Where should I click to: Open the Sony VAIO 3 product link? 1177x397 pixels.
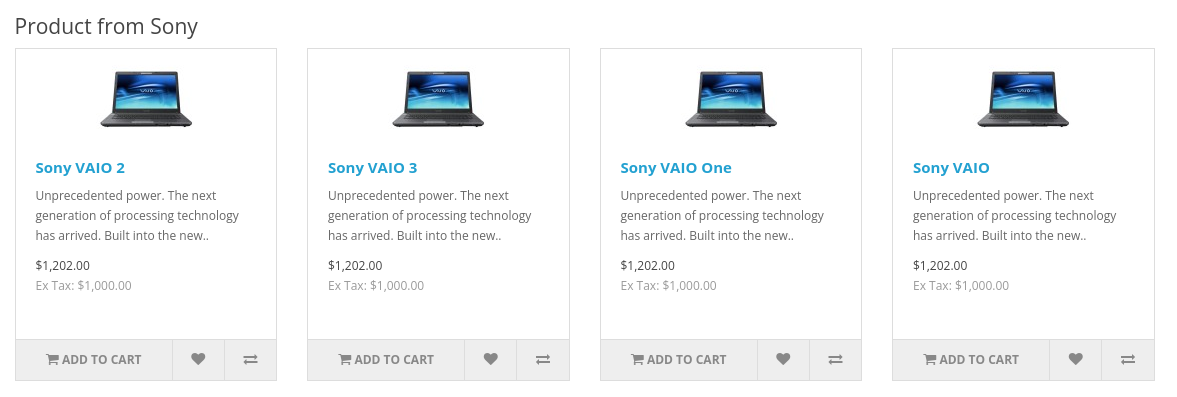(372, 168)
